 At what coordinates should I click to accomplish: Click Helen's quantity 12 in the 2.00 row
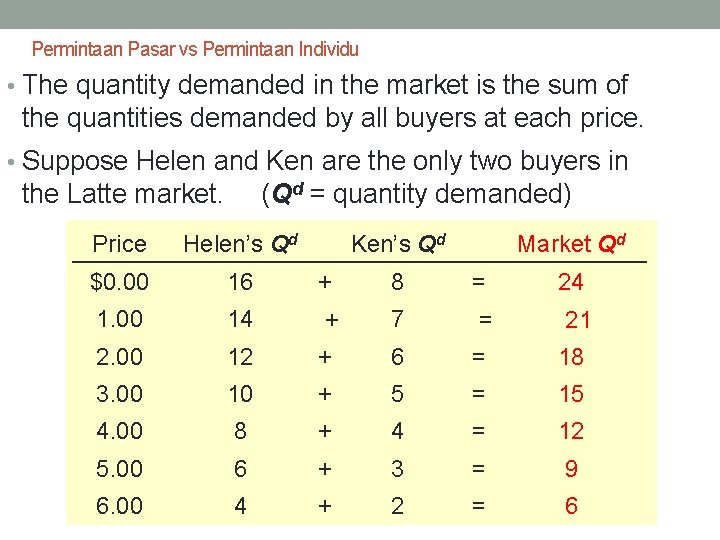240,357
